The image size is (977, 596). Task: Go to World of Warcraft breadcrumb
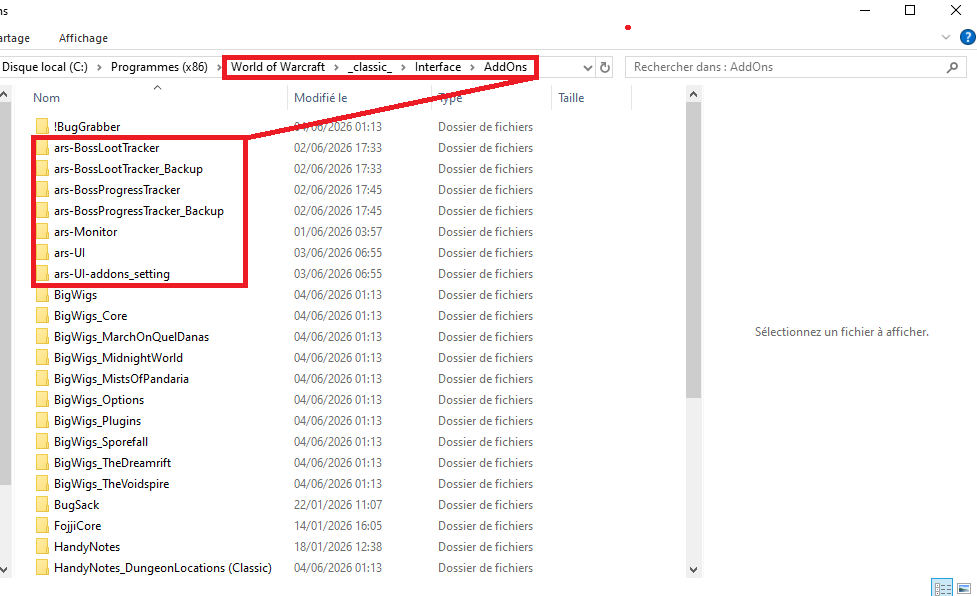click(x=278, y=67)
